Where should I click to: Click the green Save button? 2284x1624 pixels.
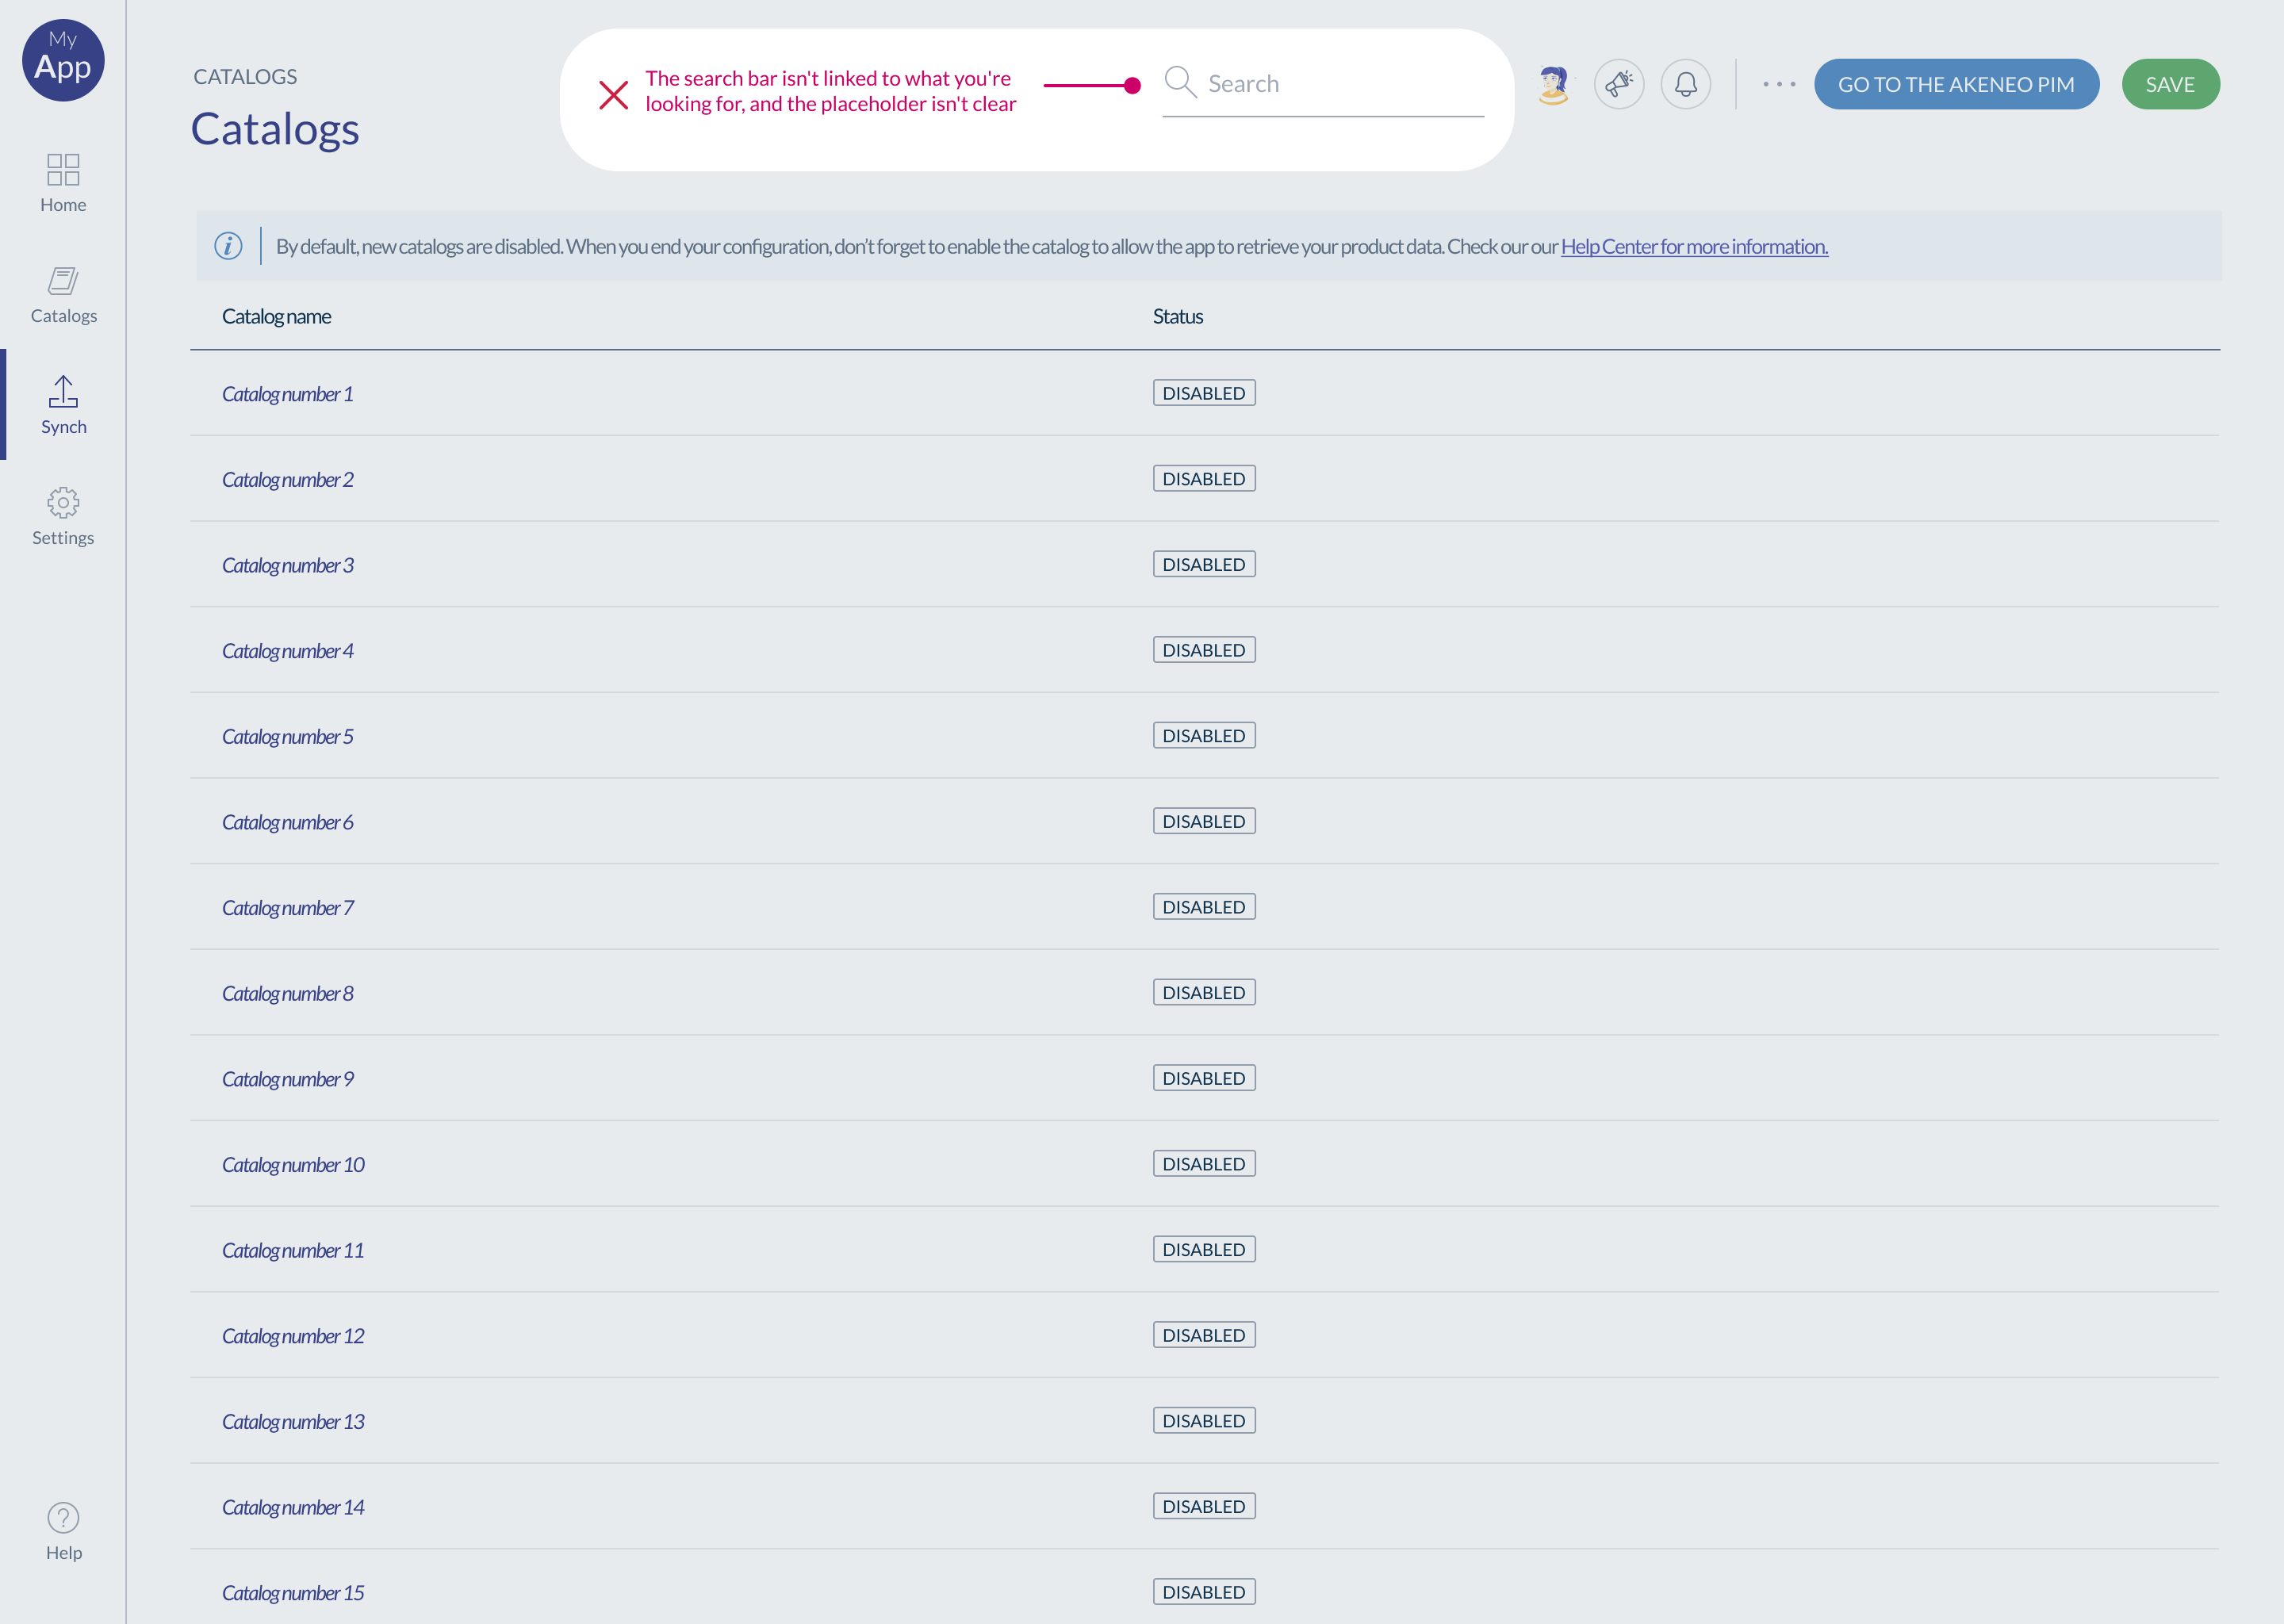(x=2170, y=84)
